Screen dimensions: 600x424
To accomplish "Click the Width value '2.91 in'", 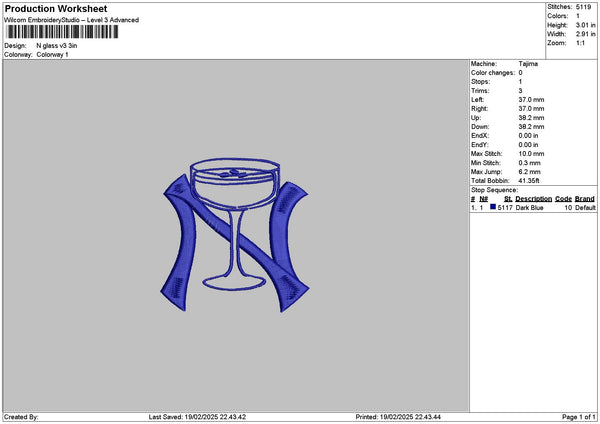I will 585,34.
